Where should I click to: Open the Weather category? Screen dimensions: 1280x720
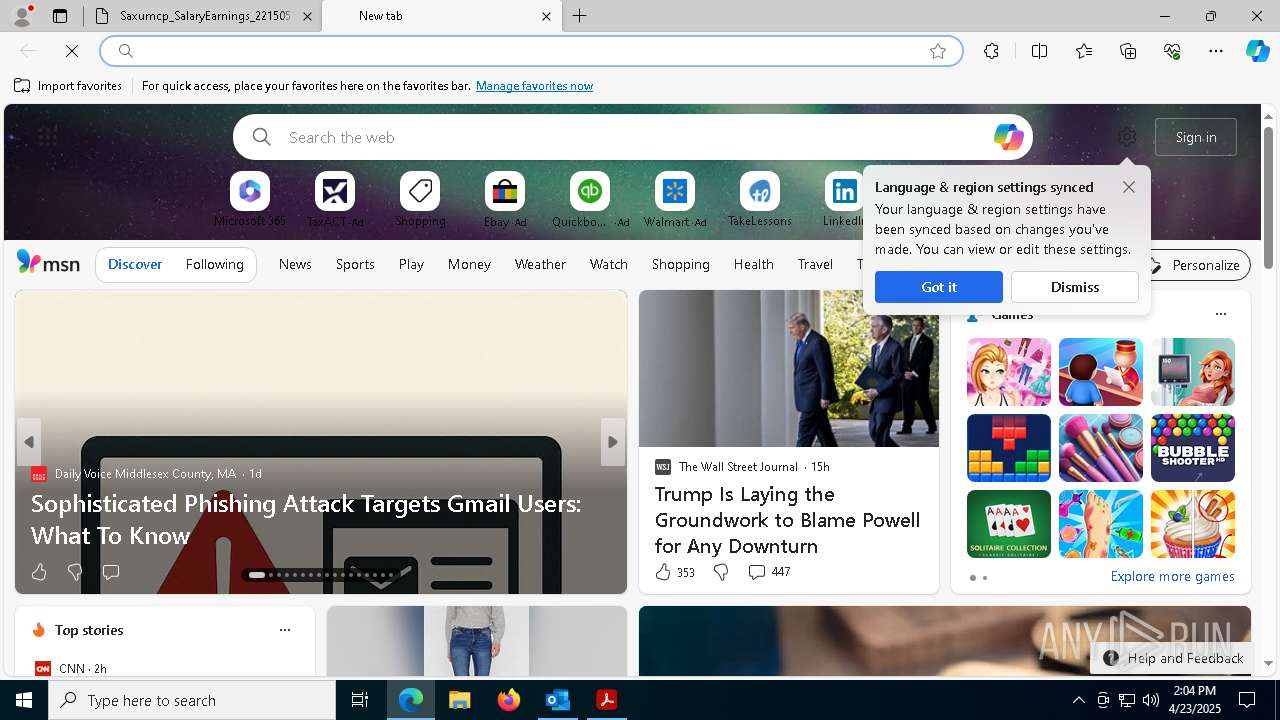click(x=540, y=264)
